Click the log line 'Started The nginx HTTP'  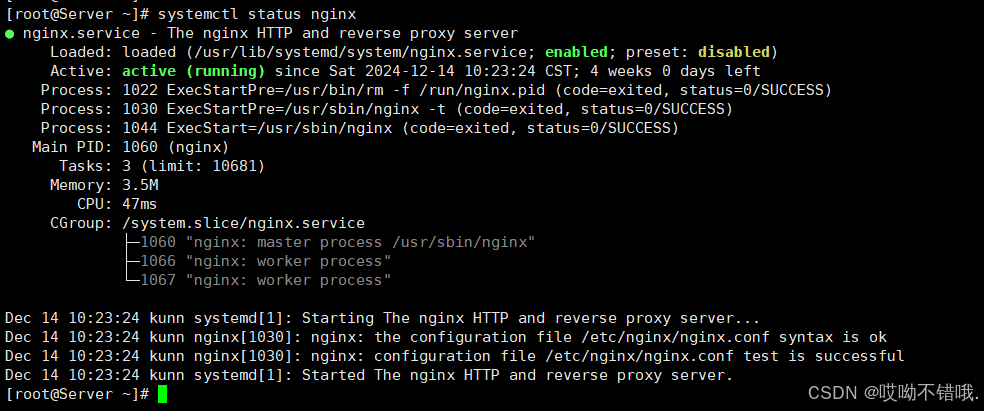(369, 375)
